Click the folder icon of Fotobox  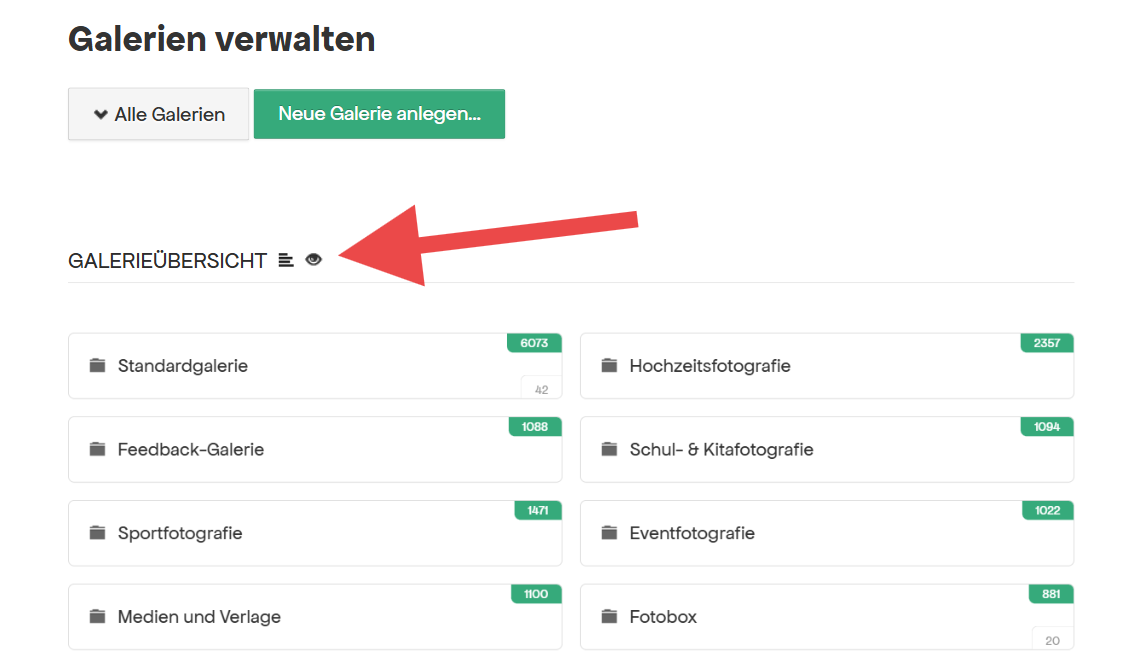click(609, 617)
